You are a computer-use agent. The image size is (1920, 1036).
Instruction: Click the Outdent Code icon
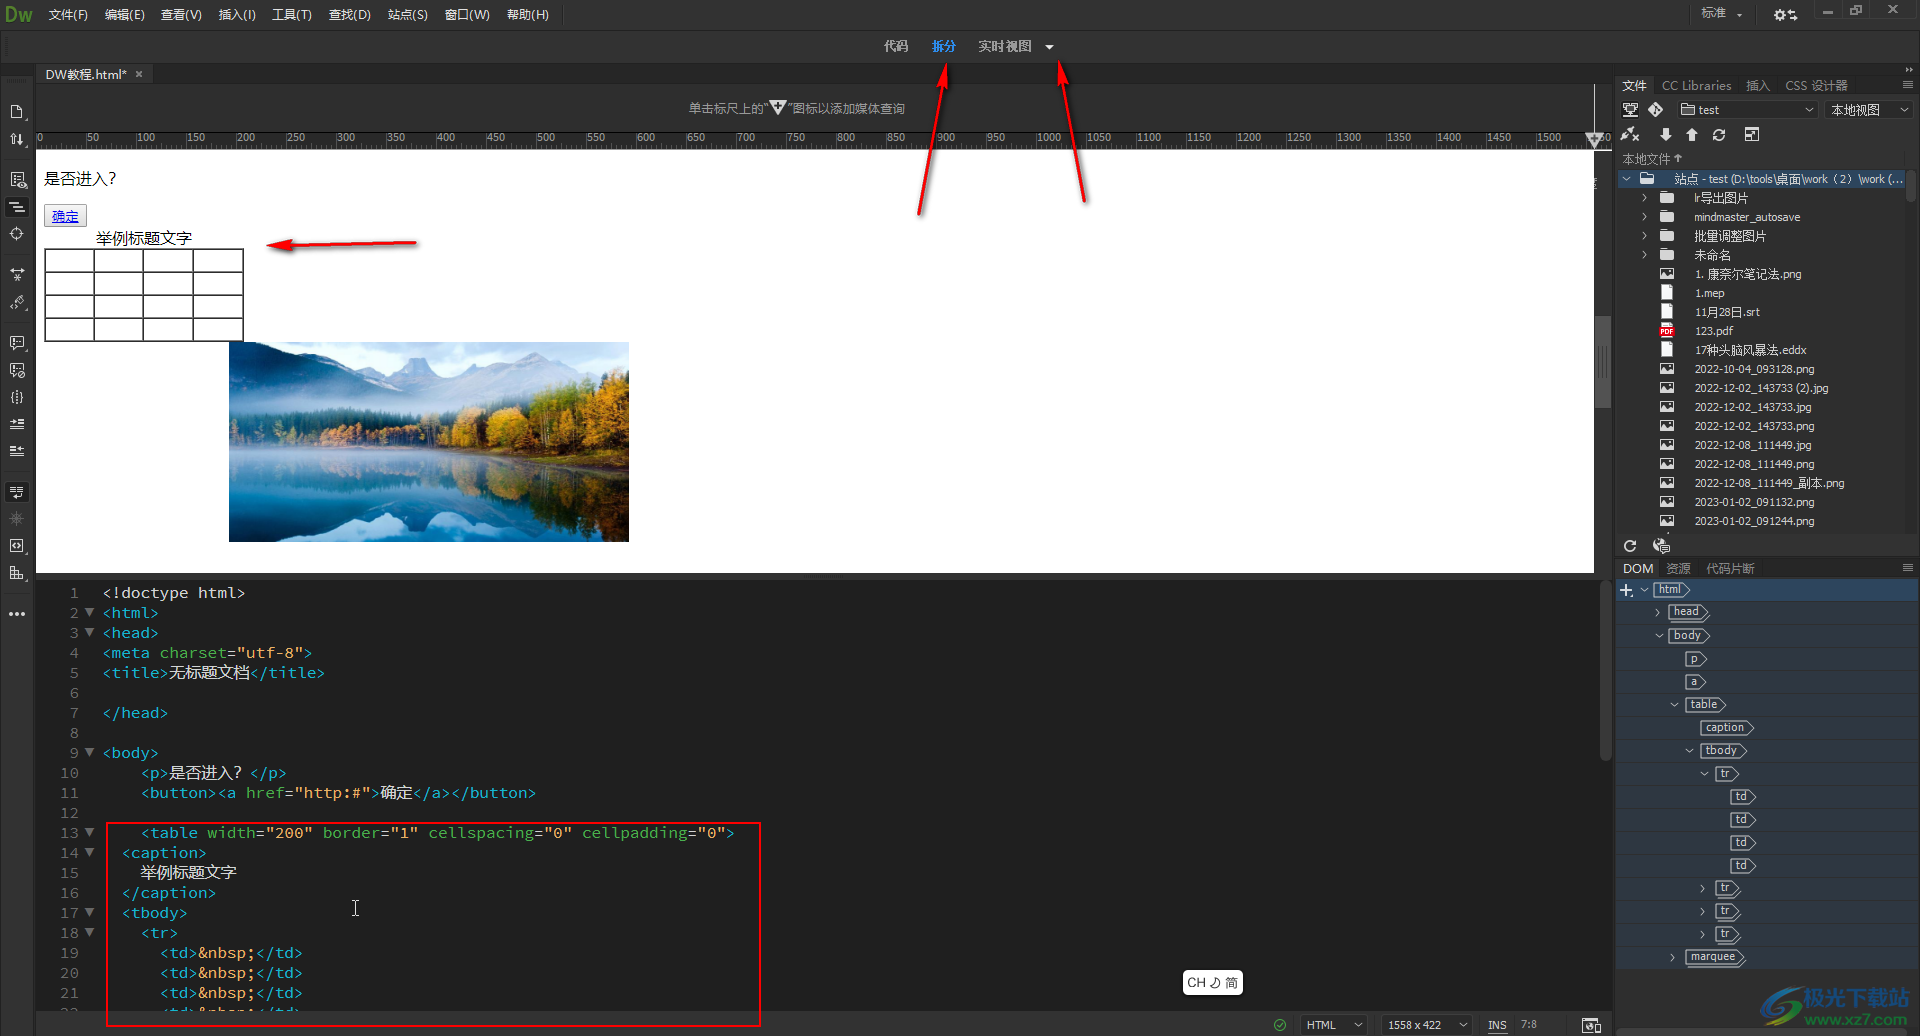(x=17, y=451)
